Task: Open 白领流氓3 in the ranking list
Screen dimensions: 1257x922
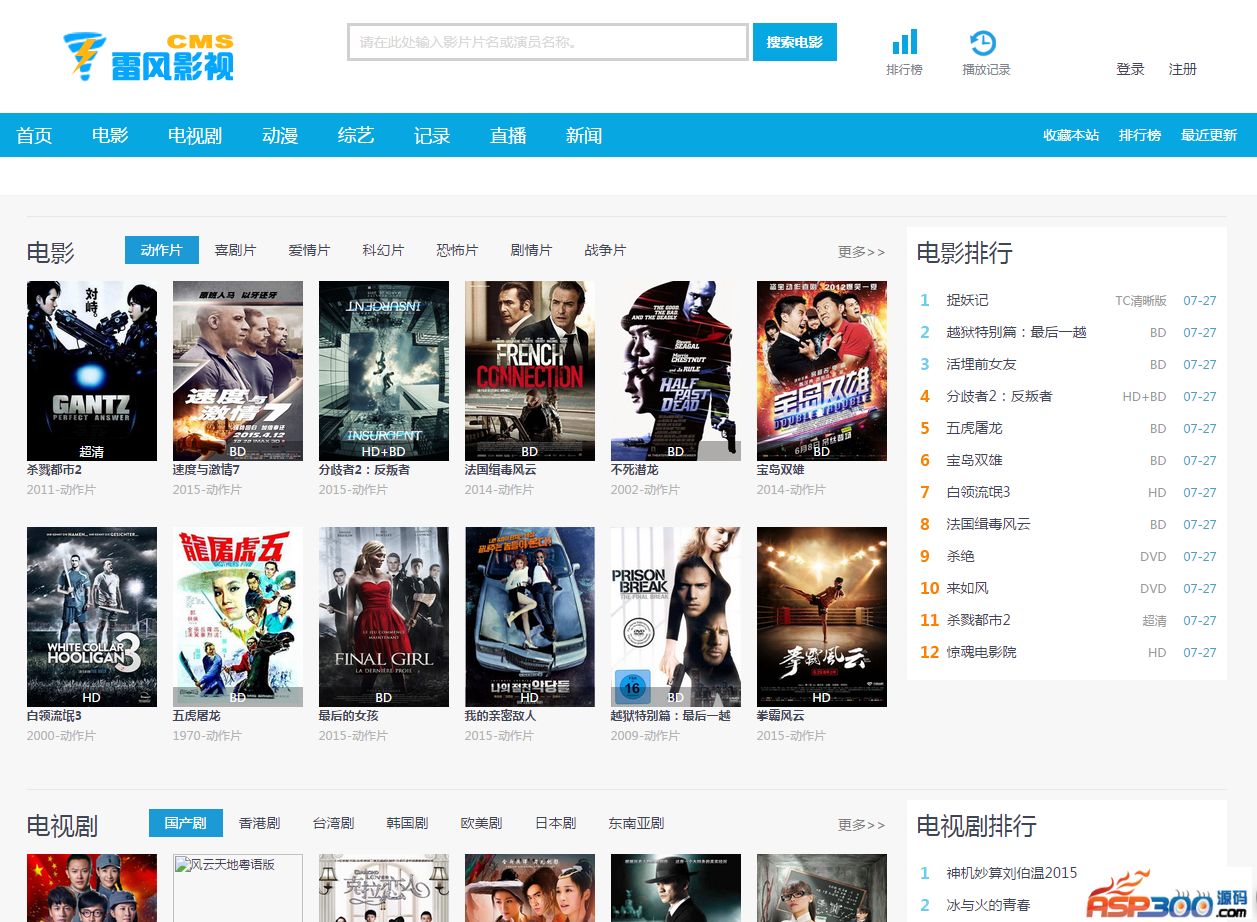Action: click(978, 492)
